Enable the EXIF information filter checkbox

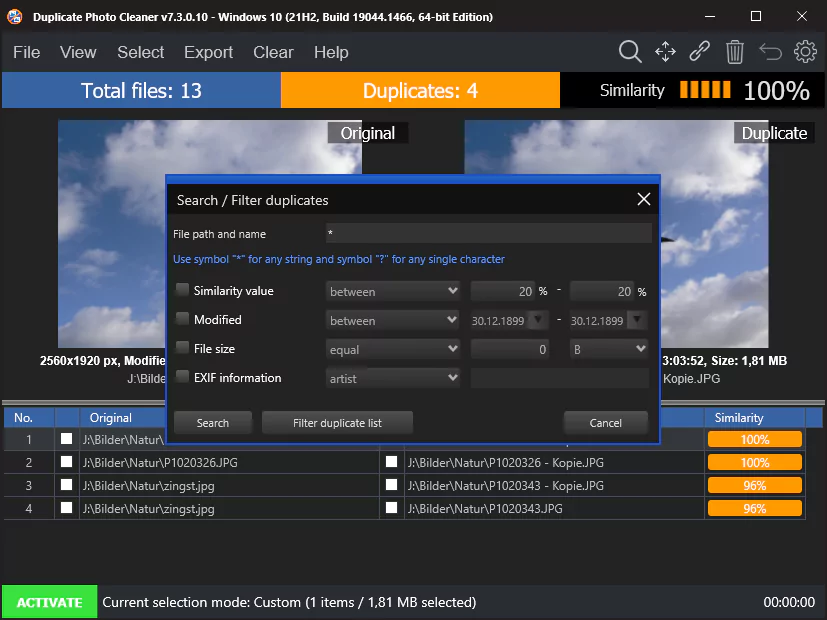pyautogui.click(x=182, y=377)
